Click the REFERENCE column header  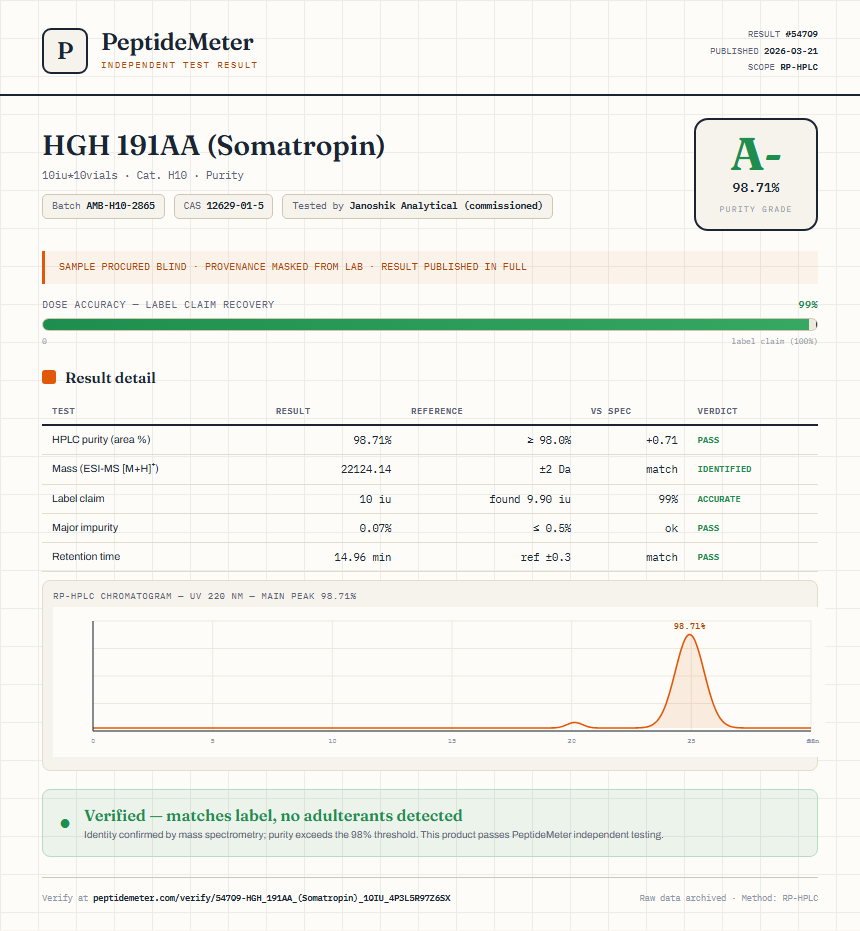(437, 411)
